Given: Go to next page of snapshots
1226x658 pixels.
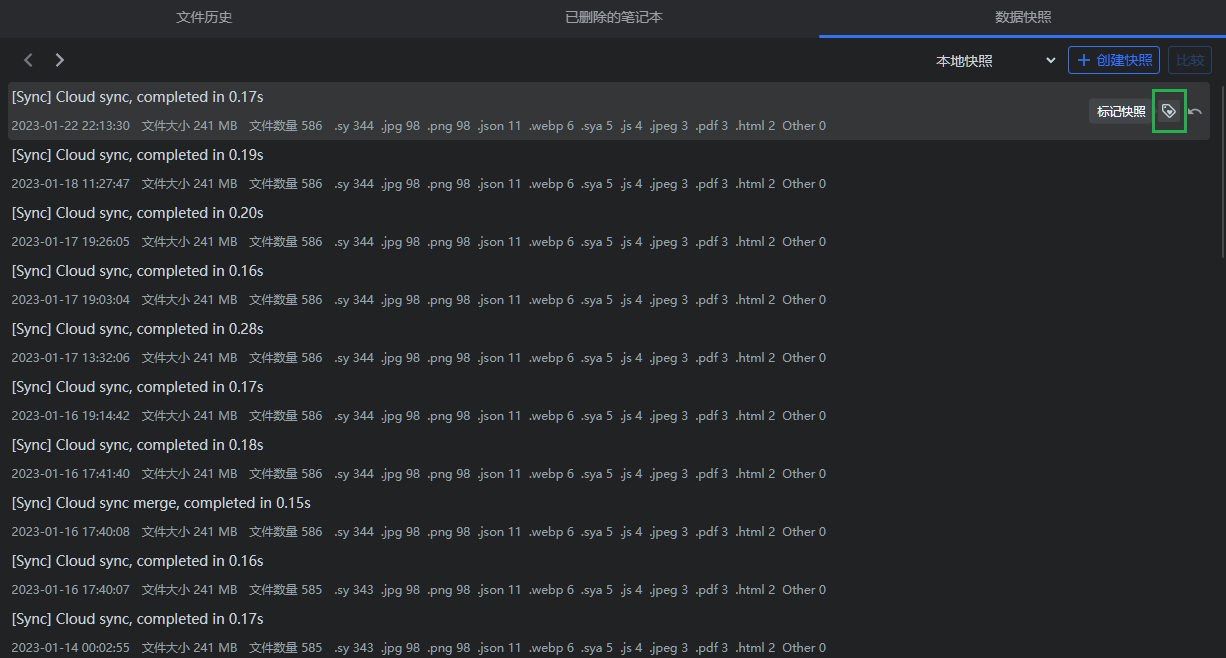Looking at the screenshot, I should 60,60.
